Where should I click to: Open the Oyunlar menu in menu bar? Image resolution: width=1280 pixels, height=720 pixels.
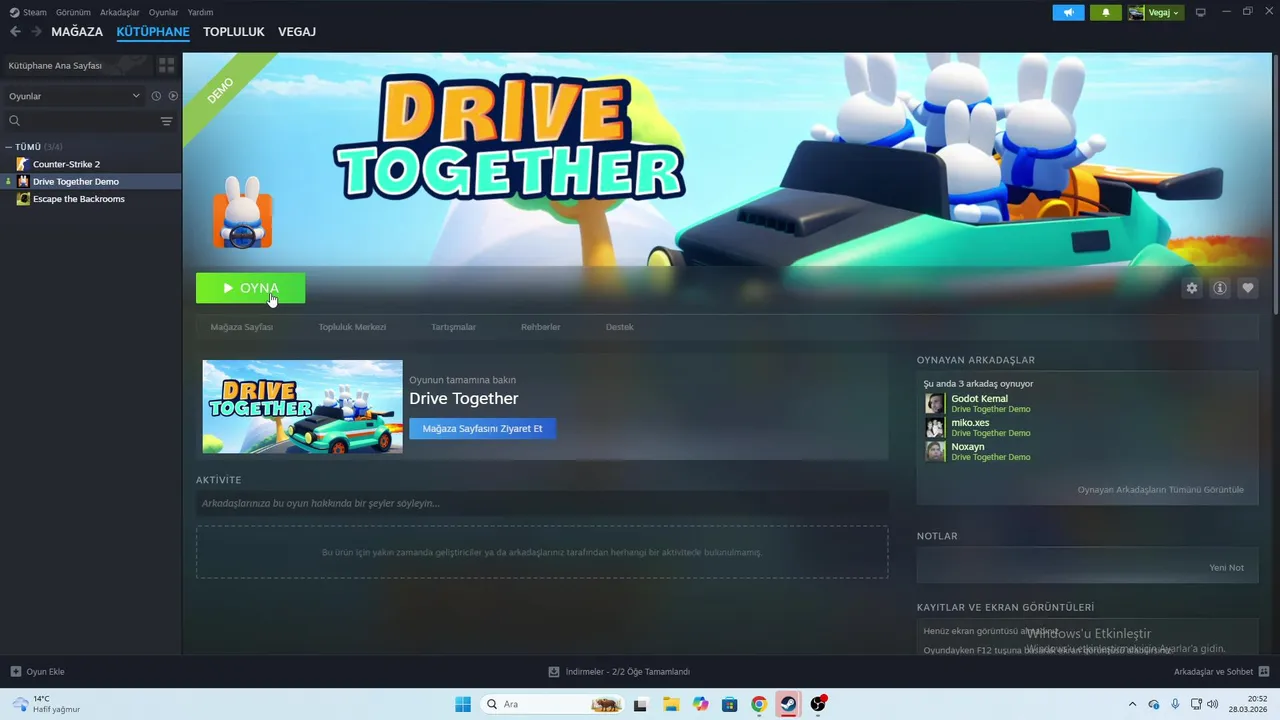[x=163, y=12]
